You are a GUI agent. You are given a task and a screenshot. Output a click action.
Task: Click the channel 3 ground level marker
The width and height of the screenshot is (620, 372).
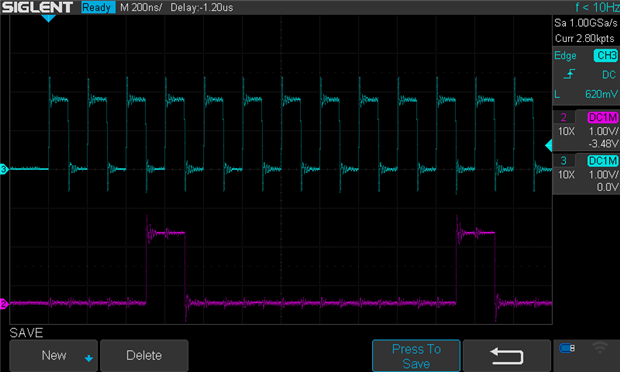[x=4, y=169]
